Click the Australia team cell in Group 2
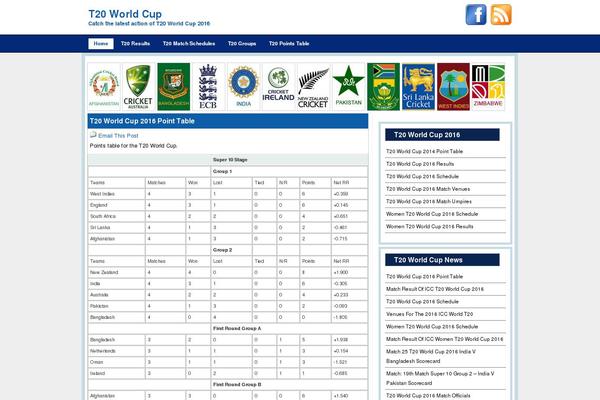 tap(117, 295)
